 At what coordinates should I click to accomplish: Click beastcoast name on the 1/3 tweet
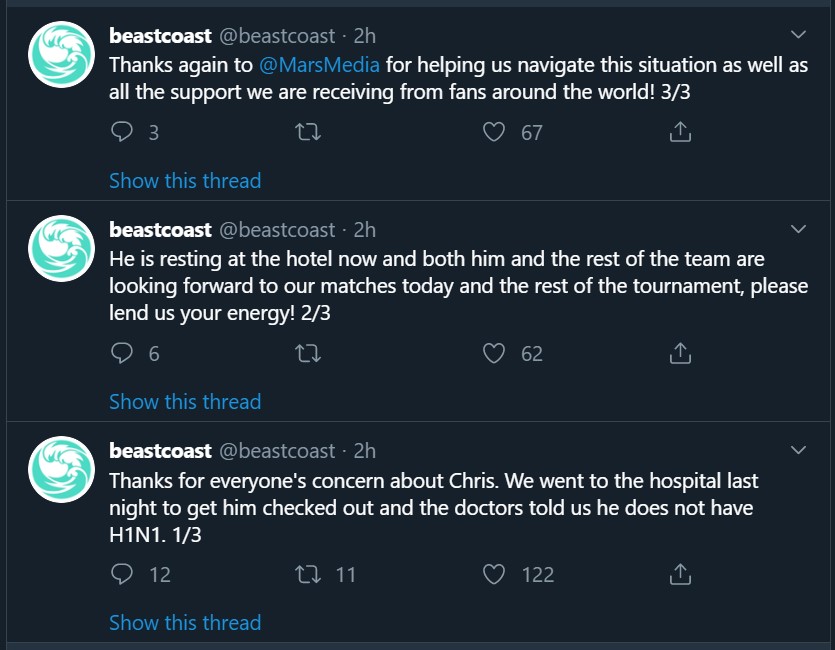(x=160, y=451)
